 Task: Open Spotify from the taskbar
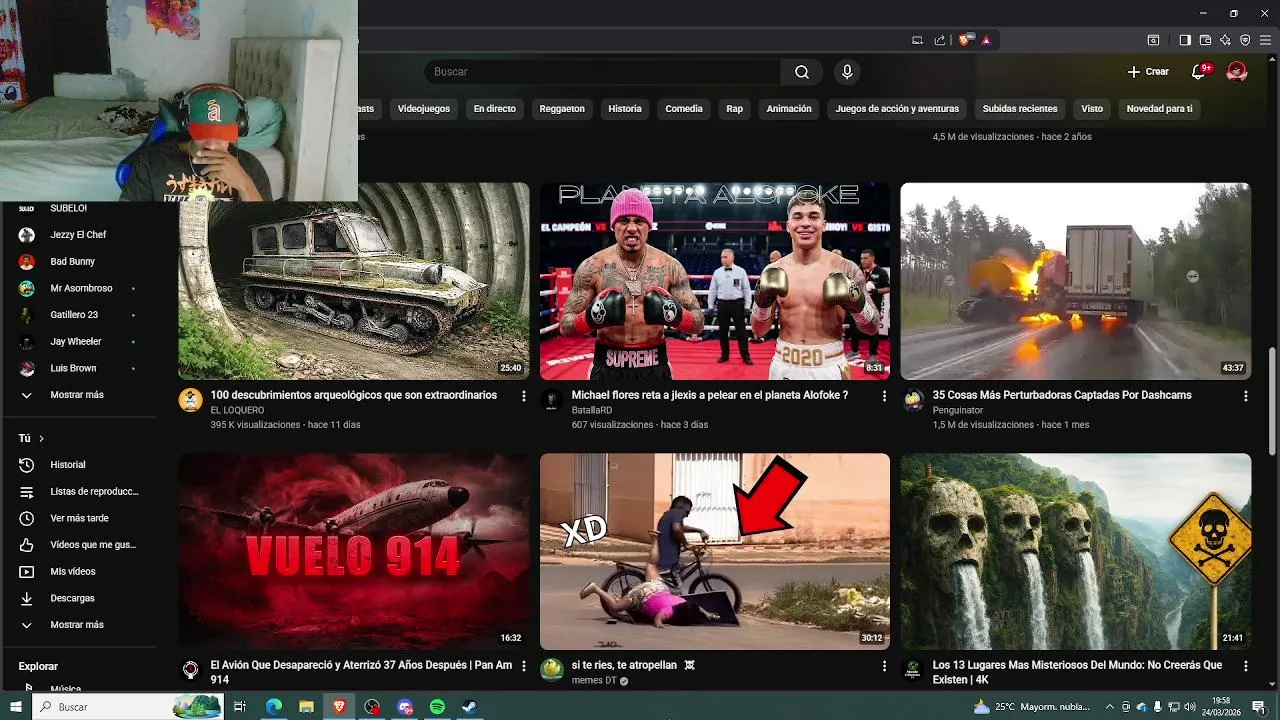(x=437, y=707)
